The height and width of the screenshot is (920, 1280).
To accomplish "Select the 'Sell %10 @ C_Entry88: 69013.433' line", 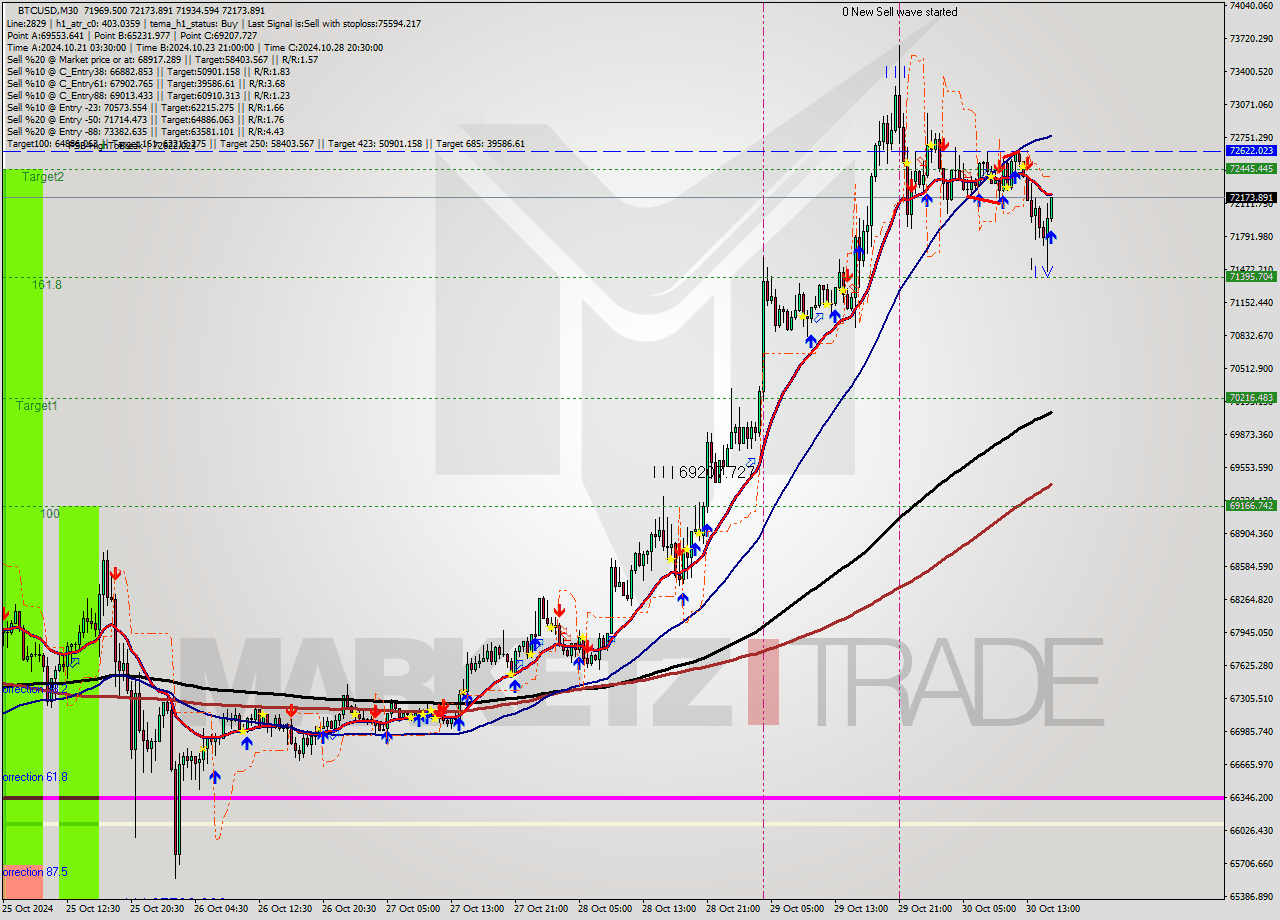I will [148, 95].
